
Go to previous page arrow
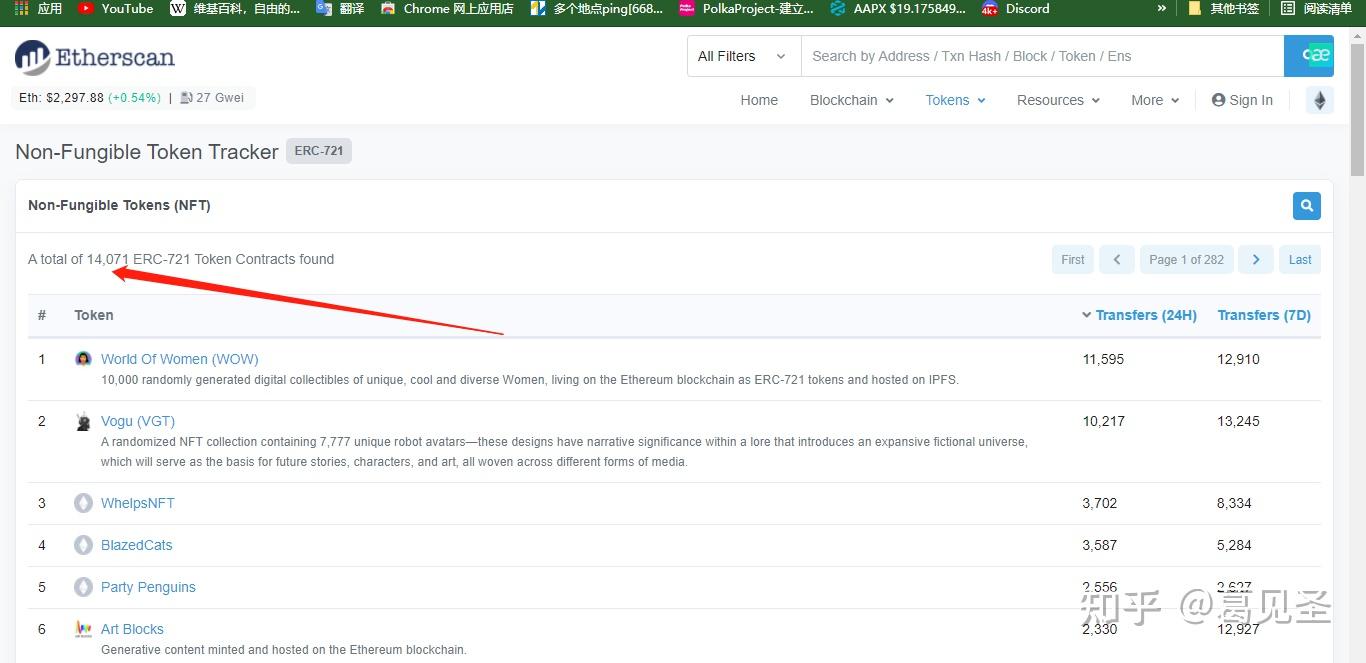(x=1117, y=259)
